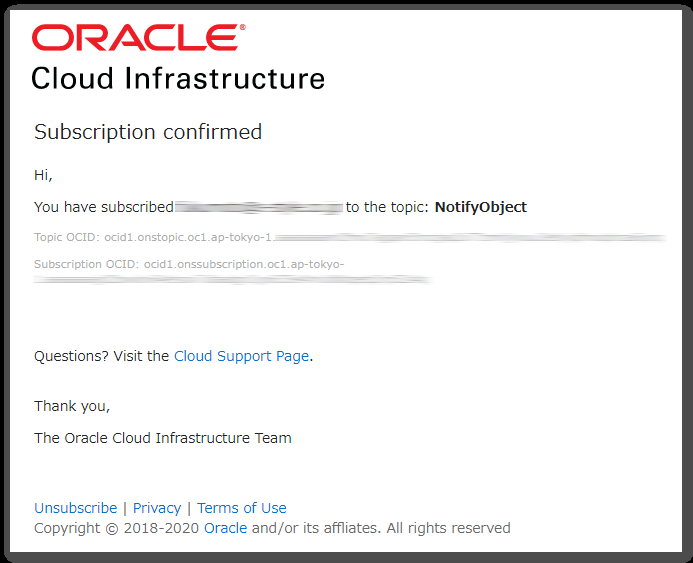Screen dimensions: 693x563
Task: Click the Oracle link in copyright line
Action: [x=225, y=528]
